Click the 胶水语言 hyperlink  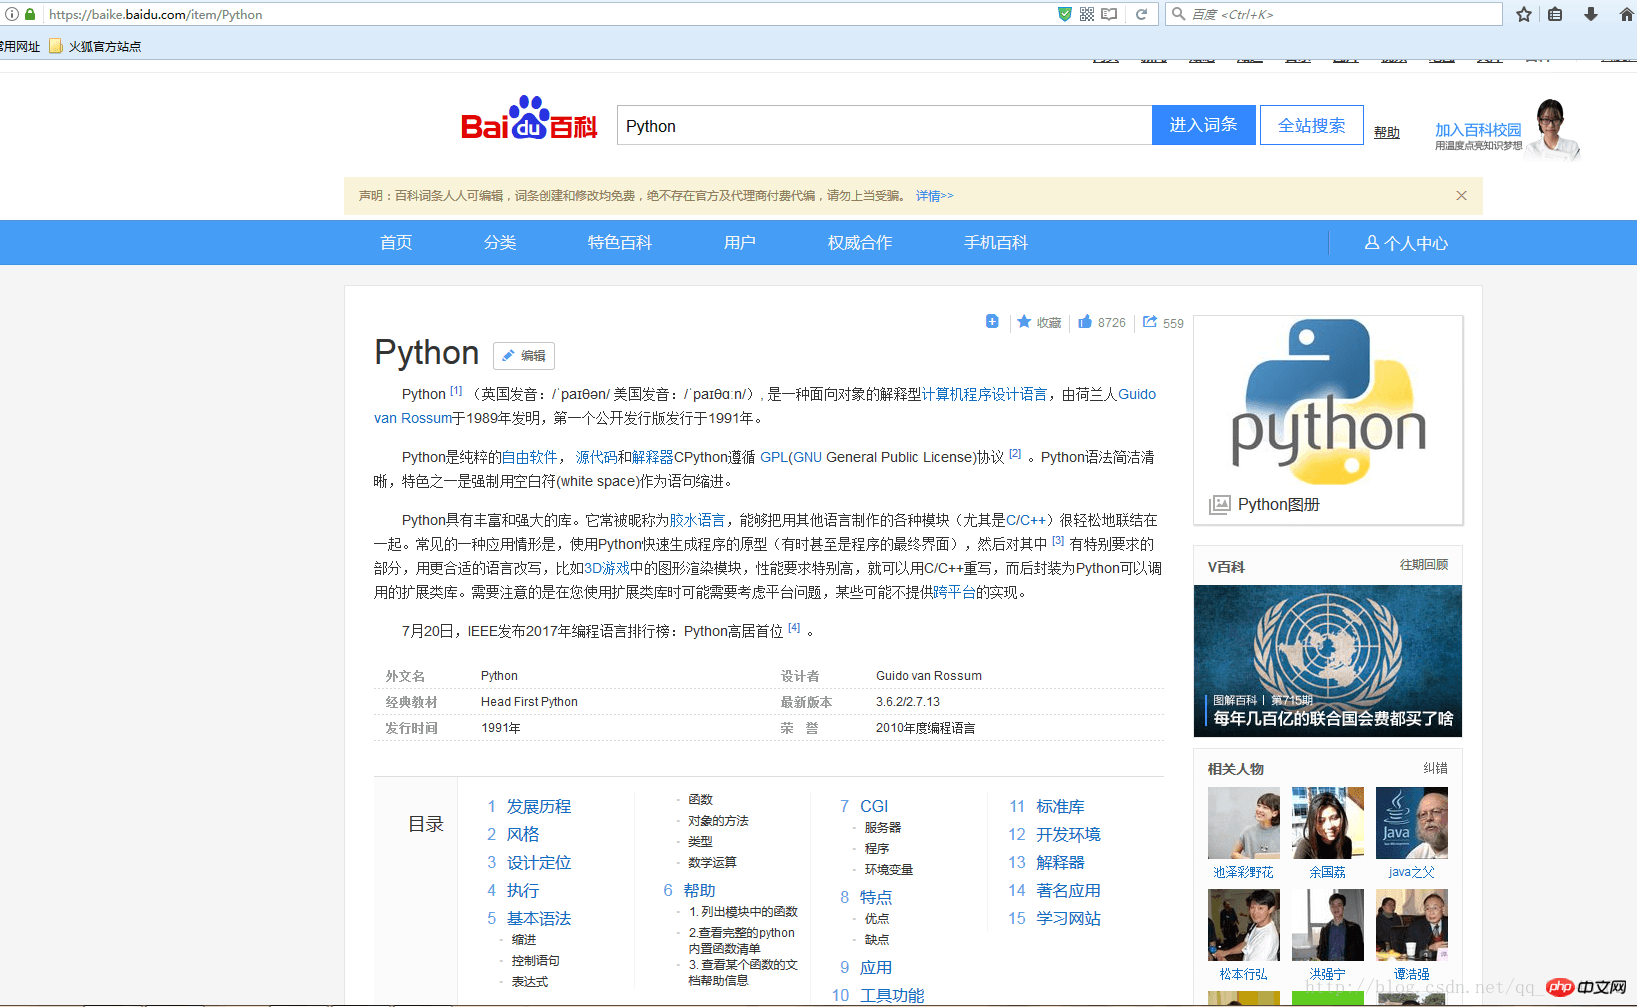click(x=698, y=520)
